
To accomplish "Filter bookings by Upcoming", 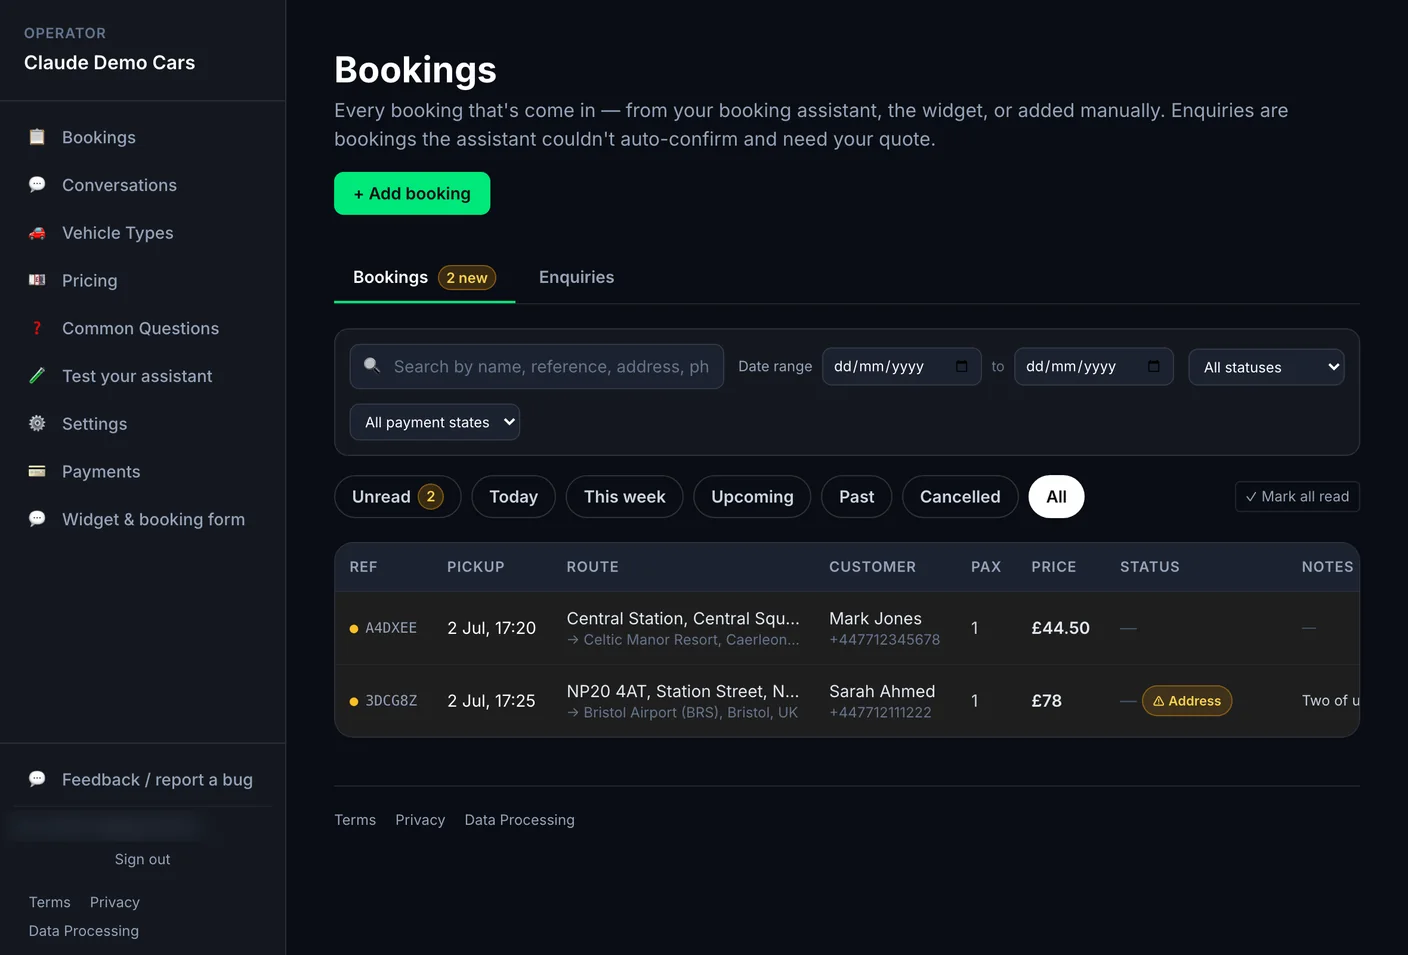I will click(752, 497).
